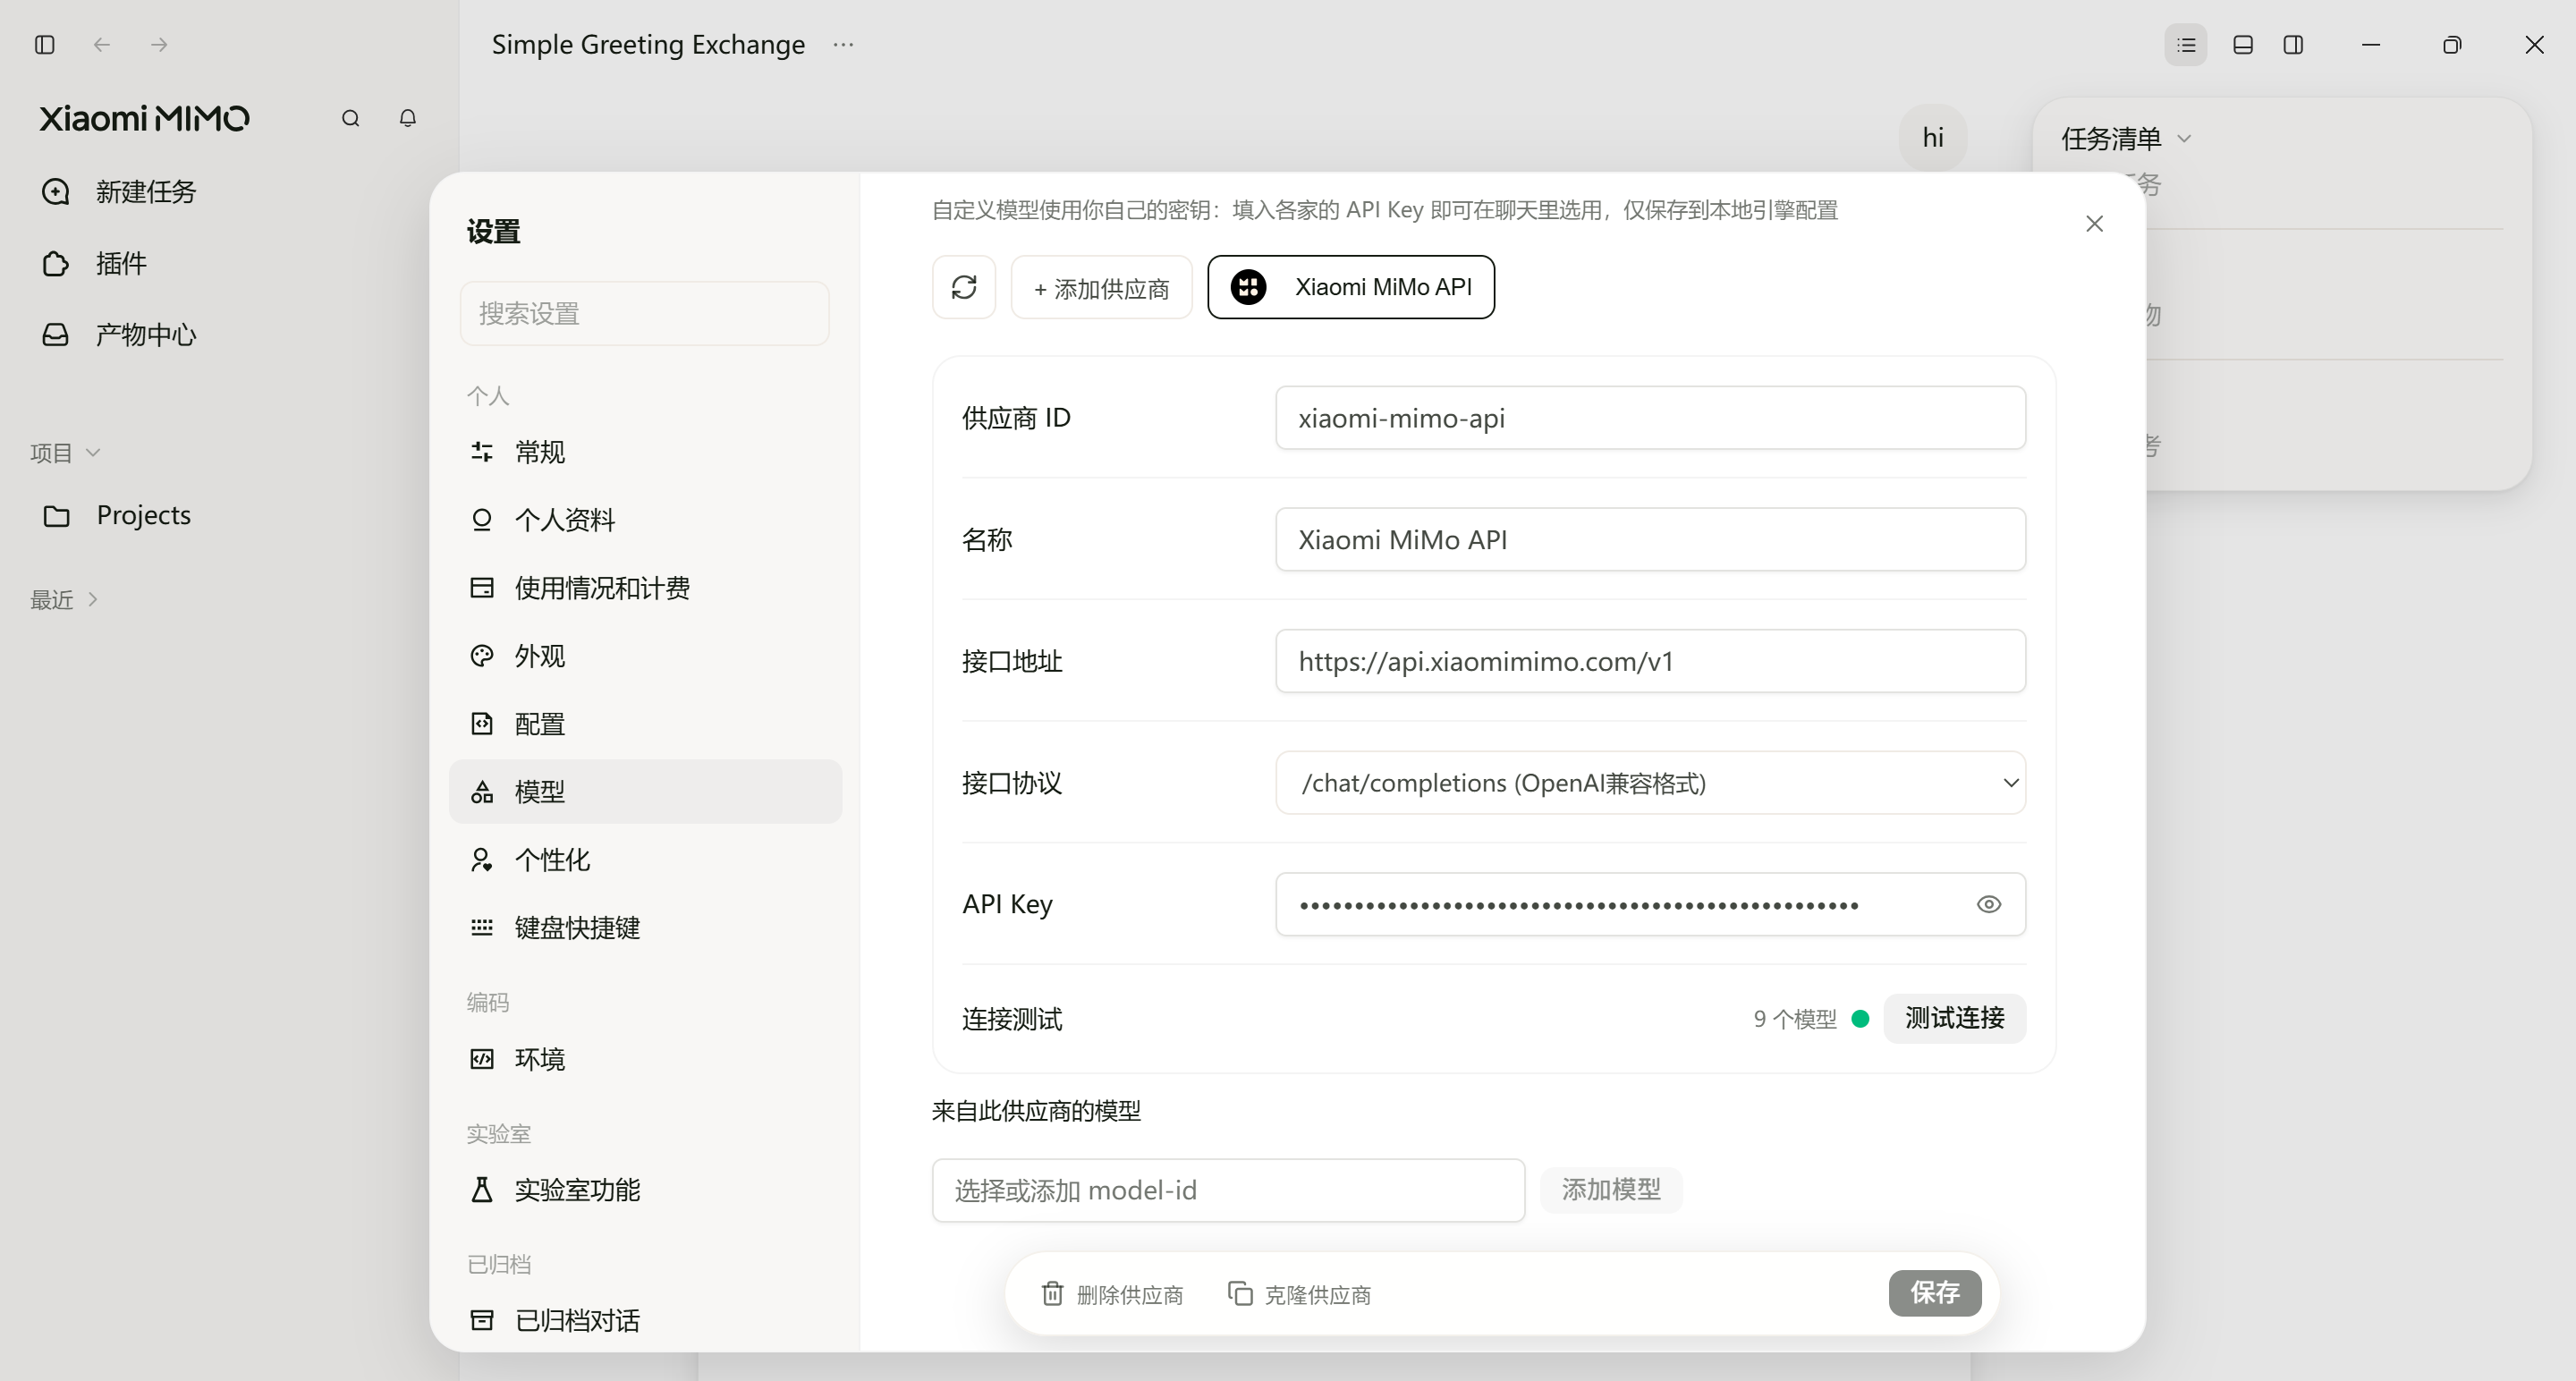Open the conversation title ellipsis menu

point(843,45)
